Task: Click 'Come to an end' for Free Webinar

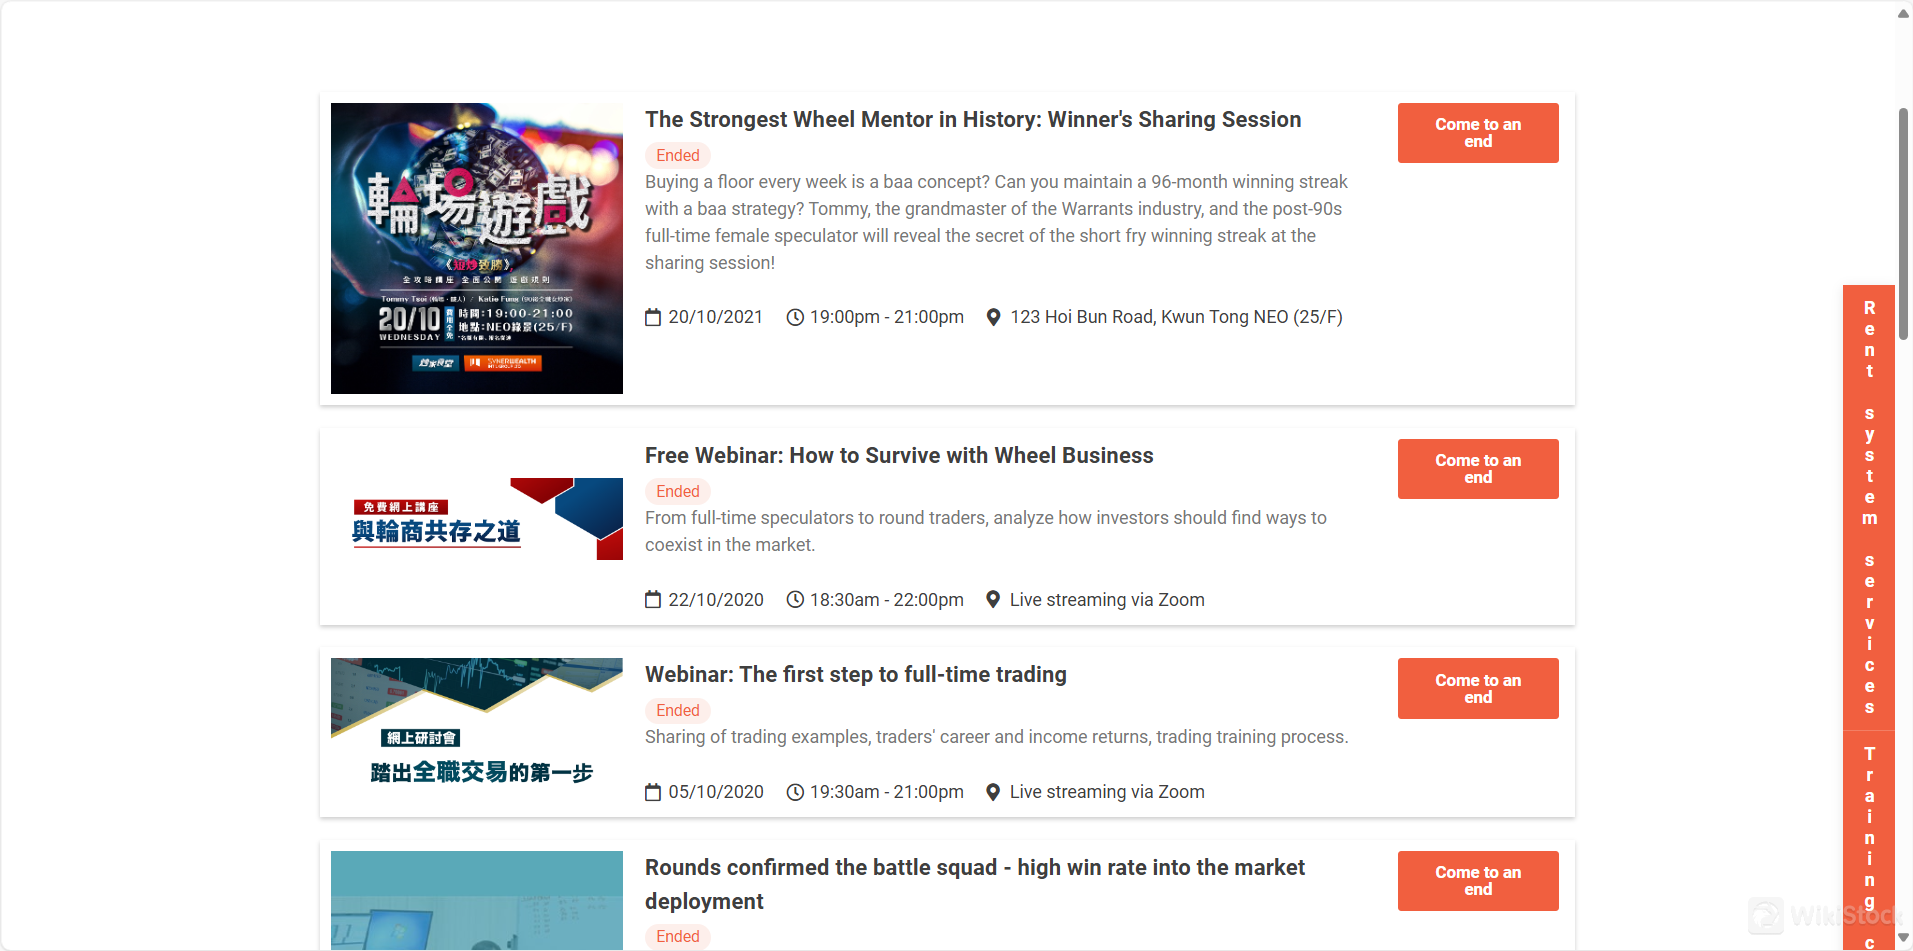Action: (1478, 469)
